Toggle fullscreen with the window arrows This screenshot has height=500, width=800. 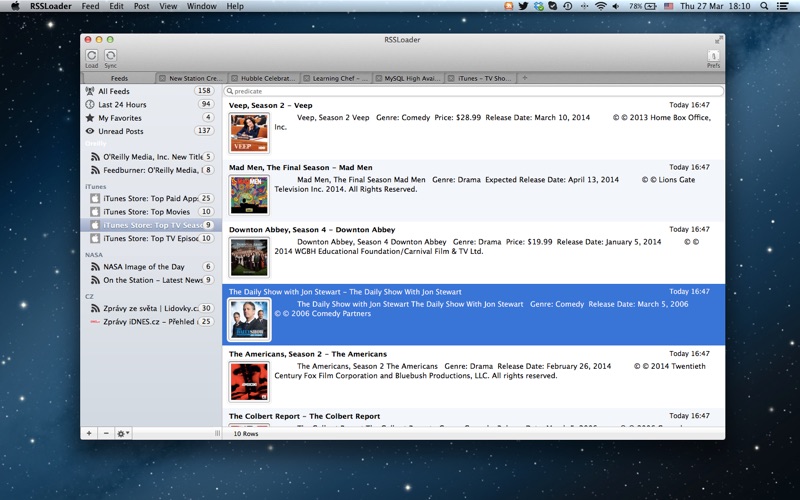[x=718, y=39]
